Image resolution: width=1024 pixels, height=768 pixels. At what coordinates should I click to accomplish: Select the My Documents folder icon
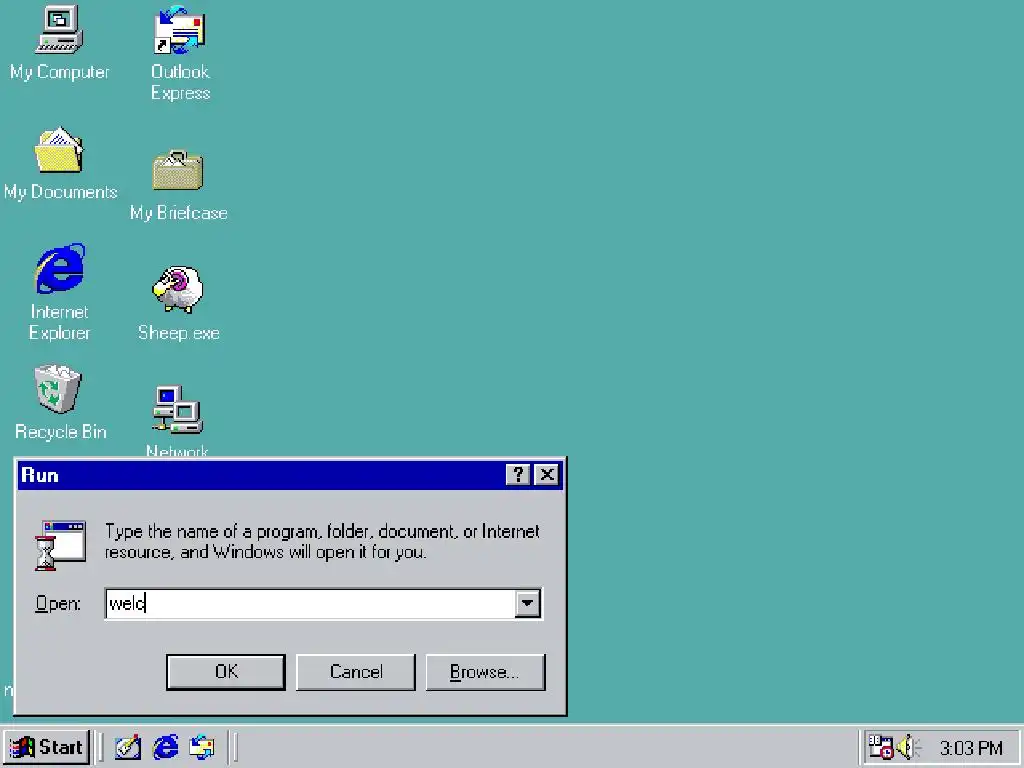[59, 150]
